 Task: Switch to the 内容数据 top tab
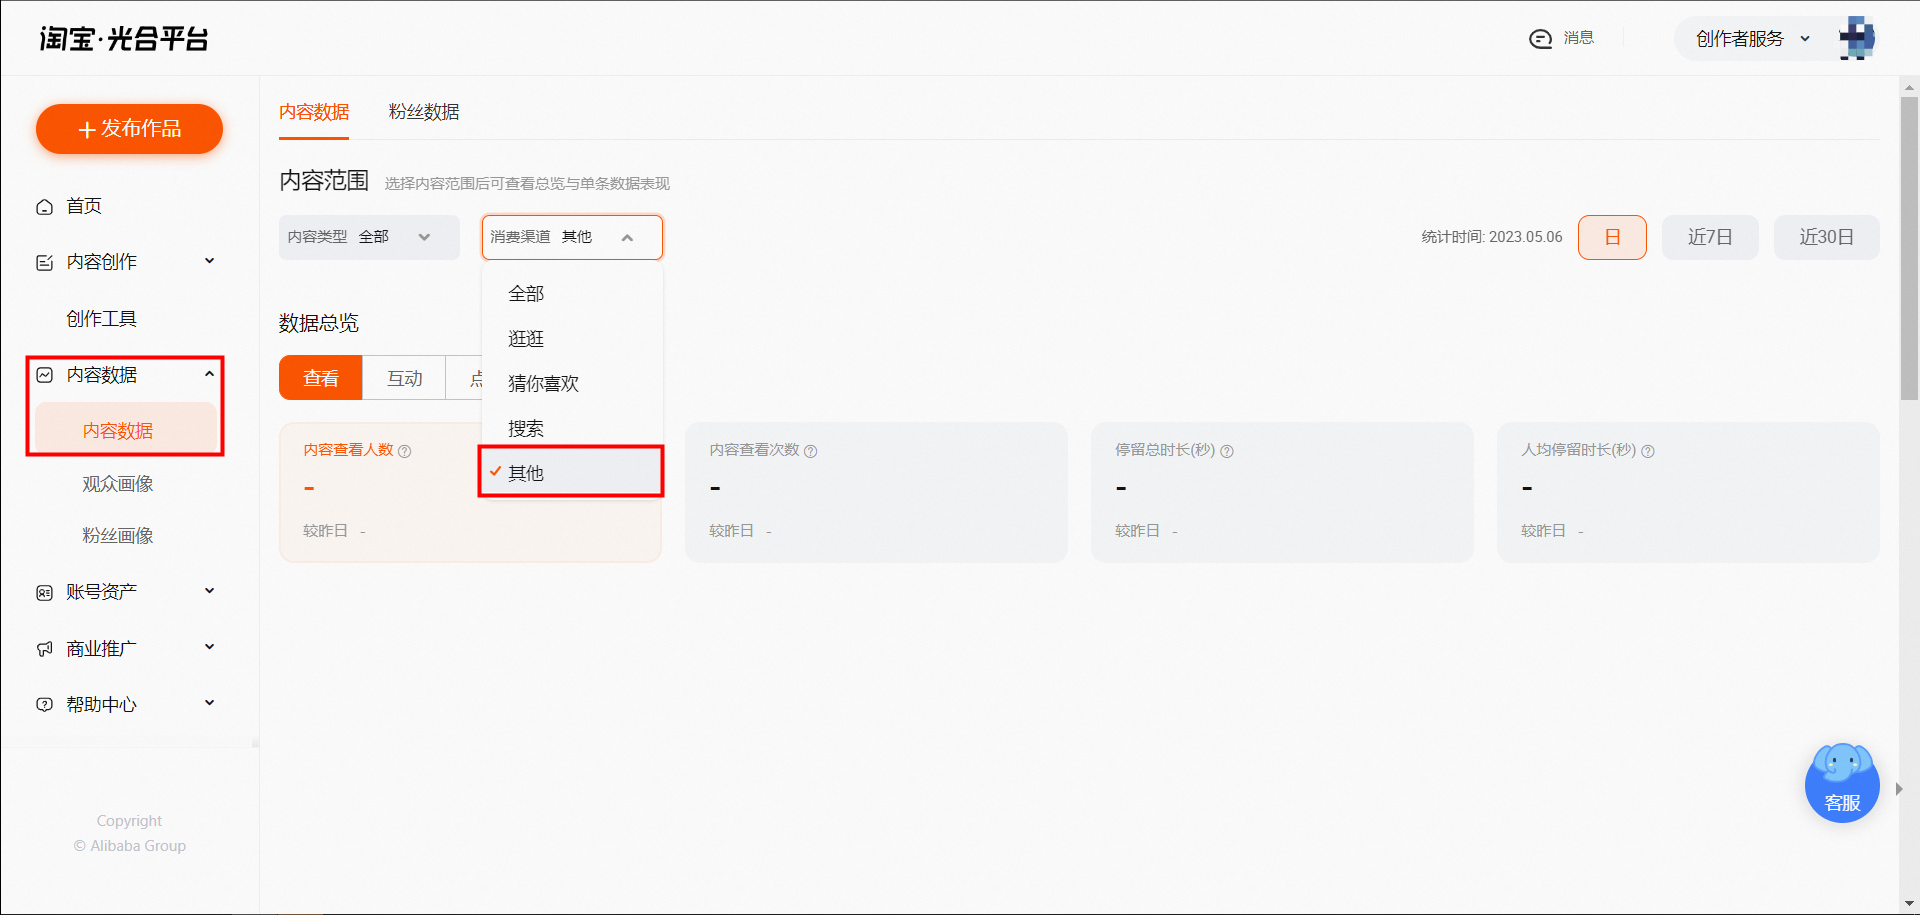[x=314, y=112]
